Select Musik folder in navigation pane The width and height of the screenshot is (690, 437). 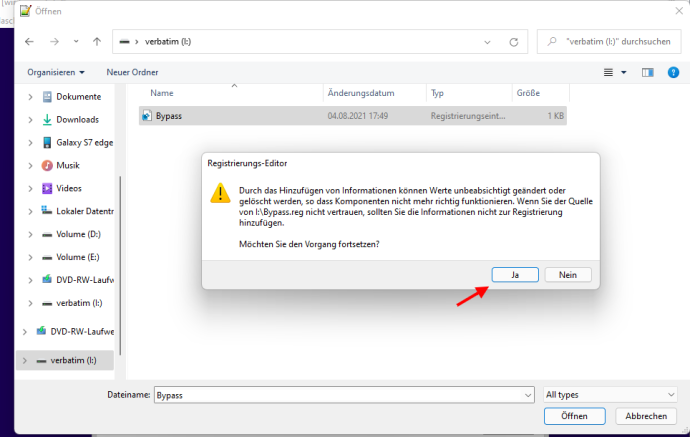coord(67,165)
